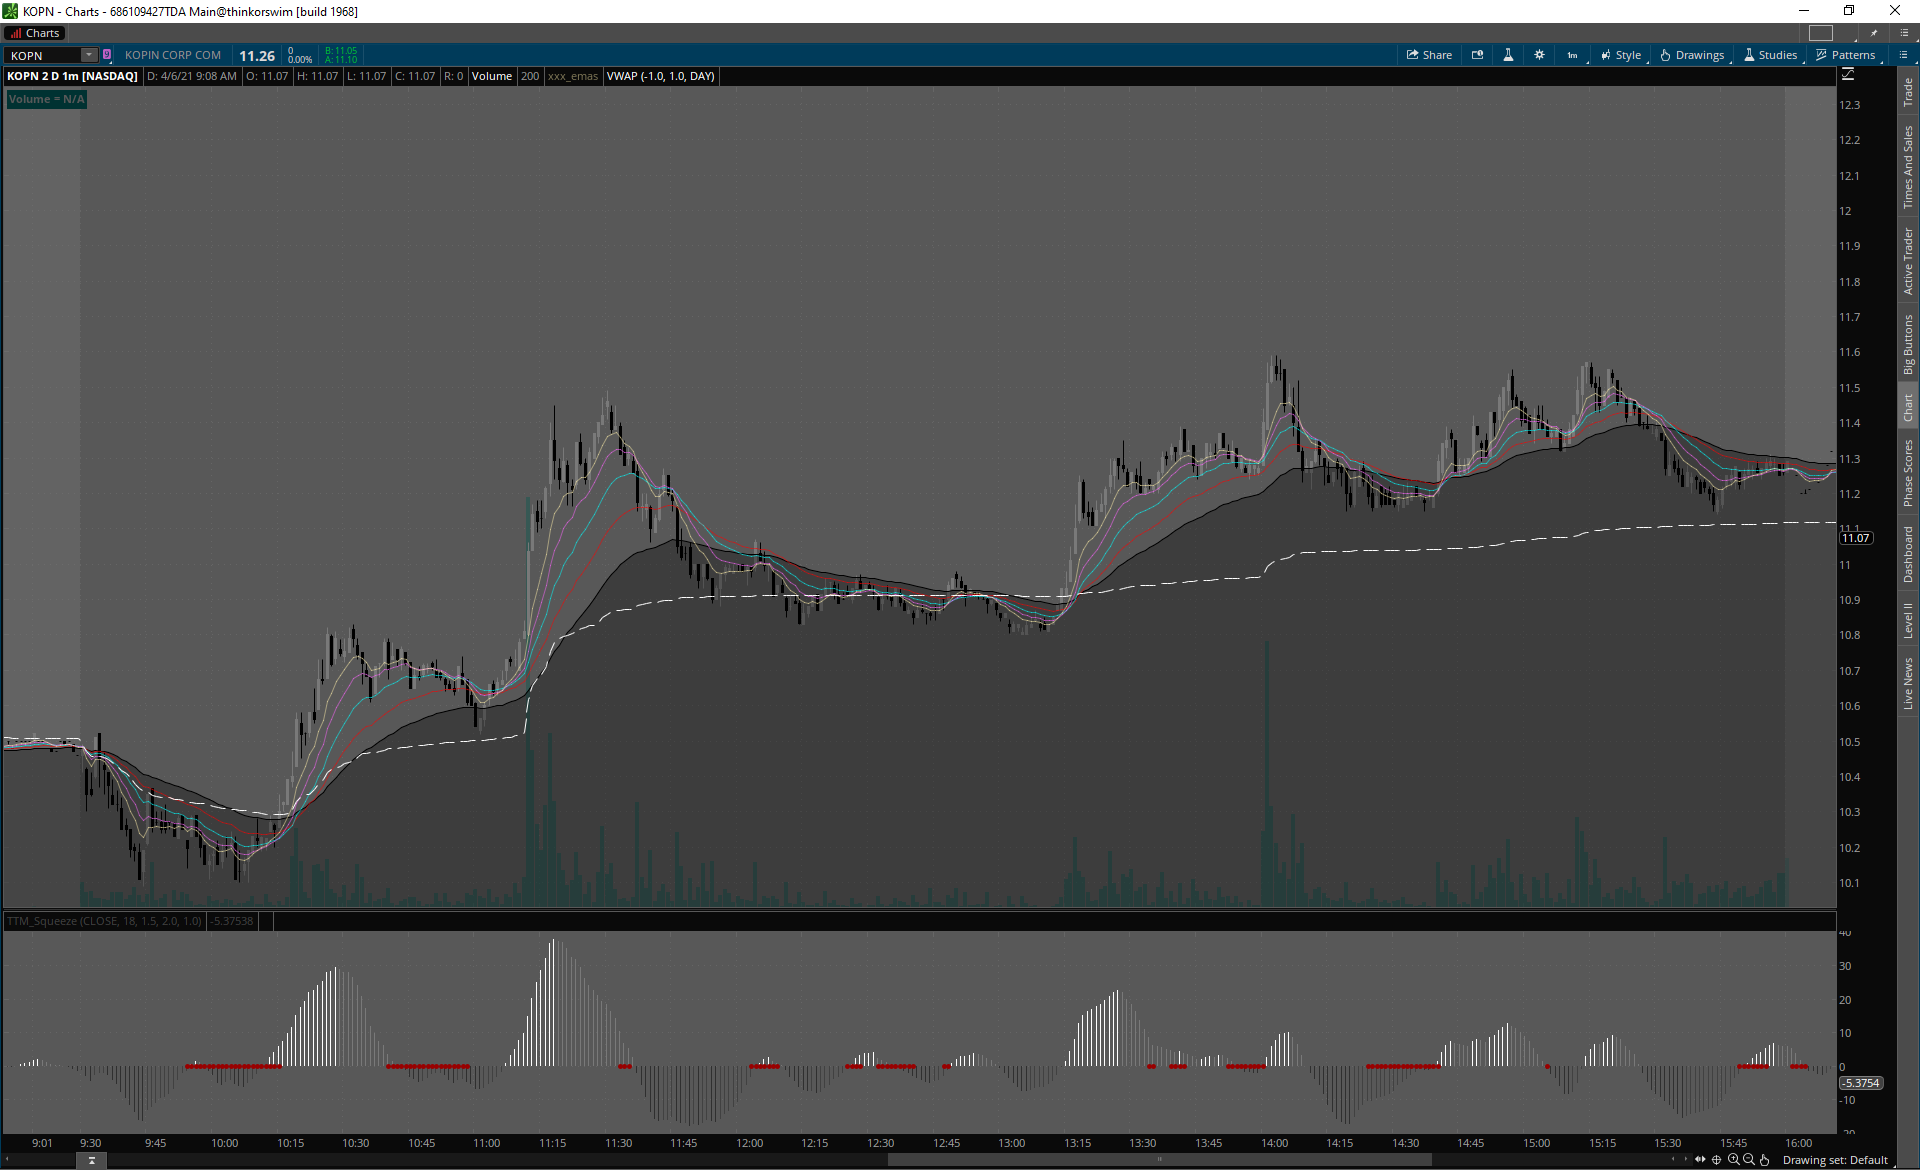Switch to the Active Trader side tab
The width and height of the screenshot is (1920, 1170).
tap(1908, 261)
